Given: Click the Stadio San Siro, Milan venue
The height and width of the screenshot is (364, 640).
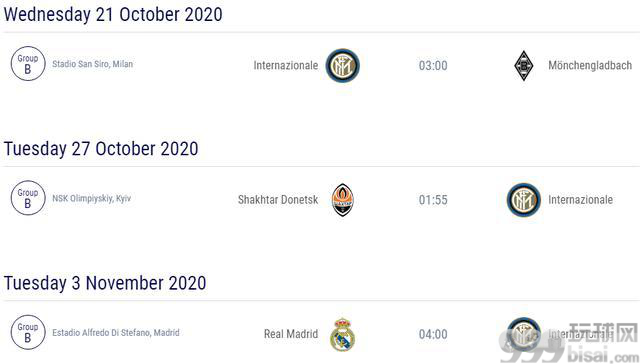Looking at the screenshot, I should 93,64.
